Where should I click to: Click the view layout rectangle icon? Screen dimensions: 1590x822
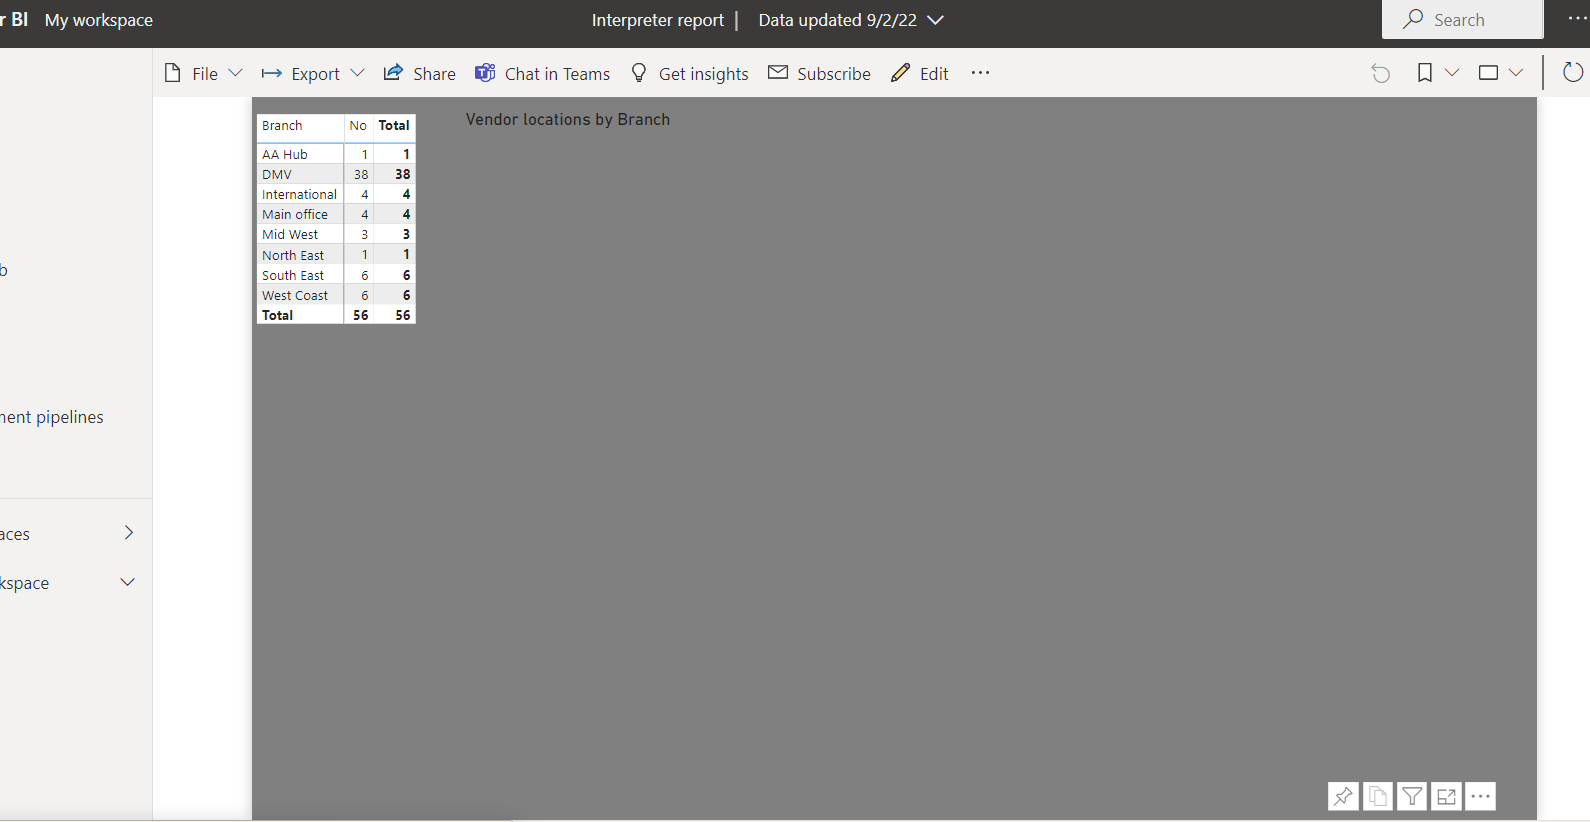click(1488, 73)
